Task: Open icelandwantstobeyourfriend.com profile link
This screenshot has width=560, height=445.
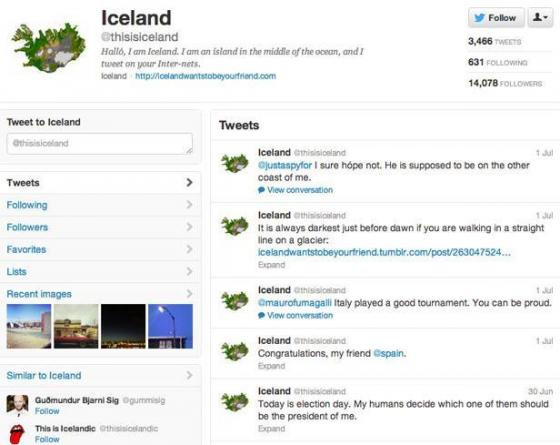Action: coord(205,76)
